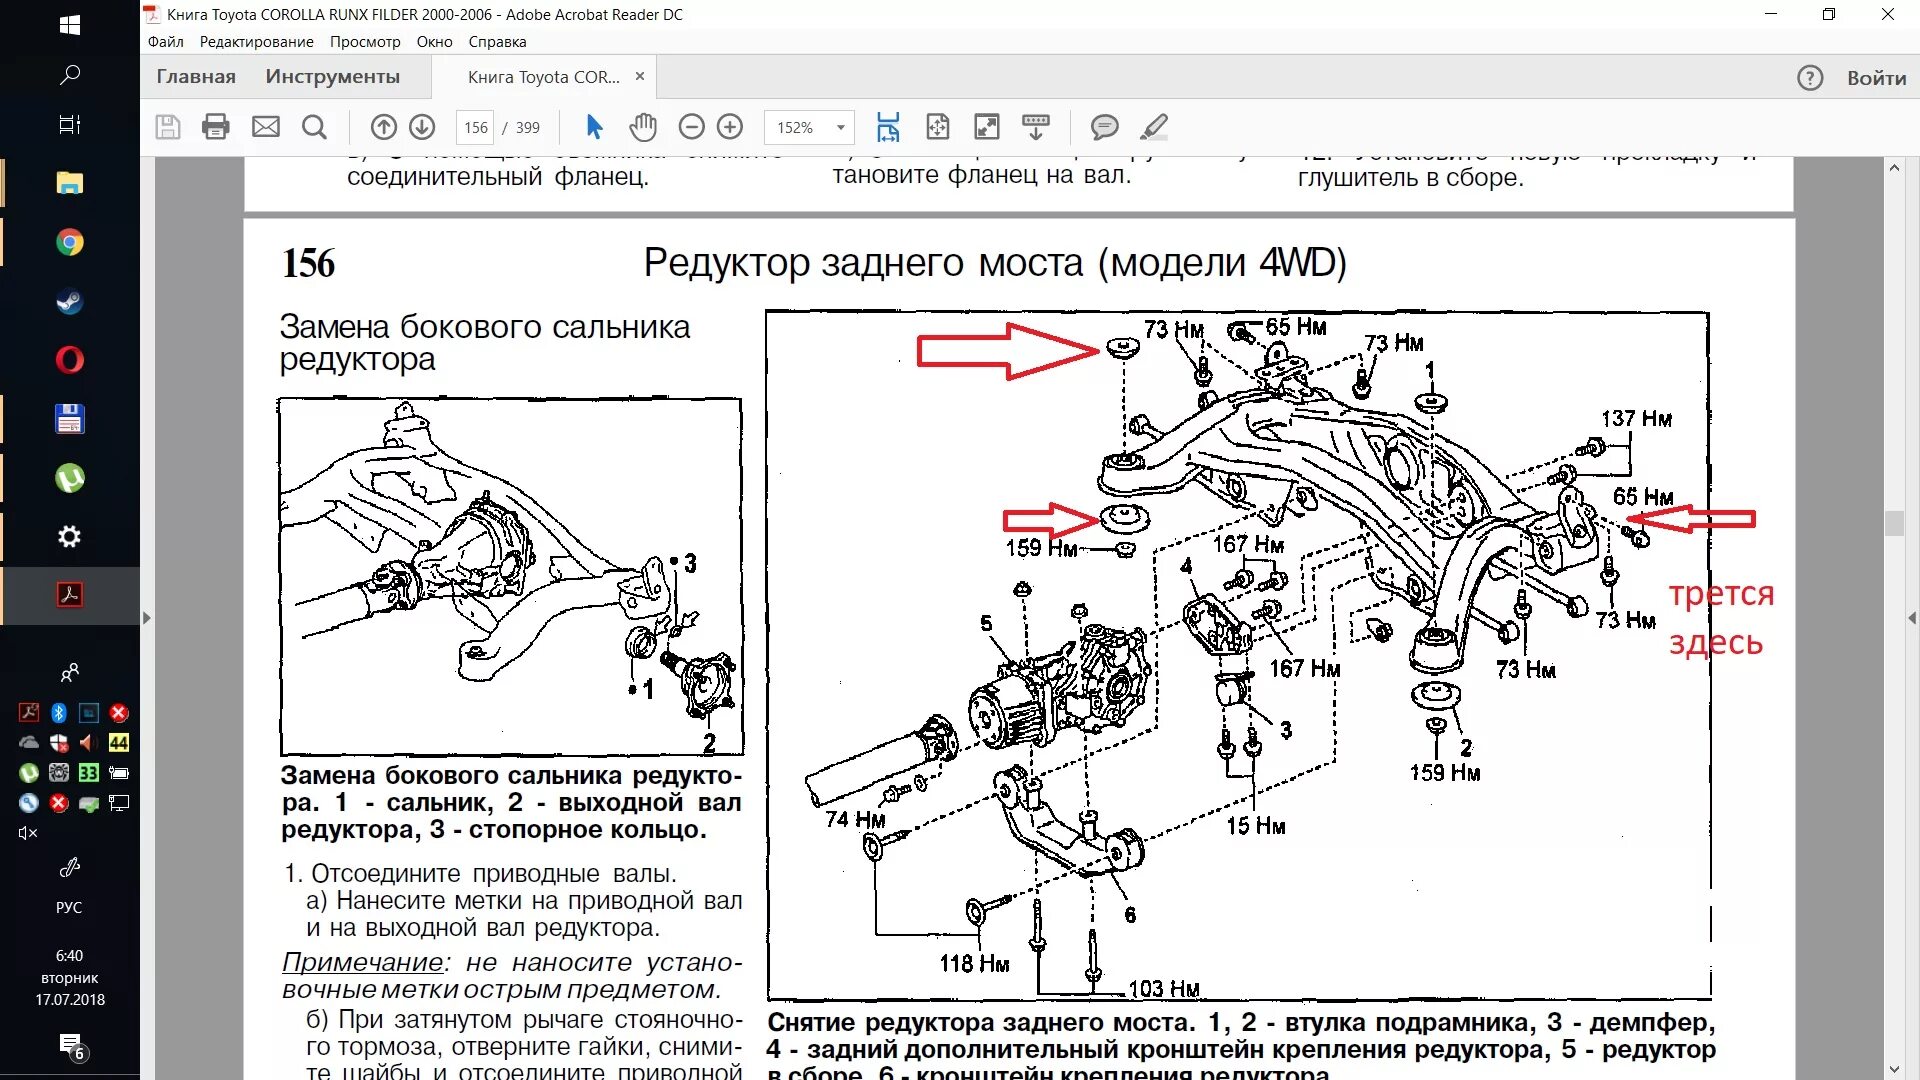Screen dimensions: 1920x1080
Task: Open the Bluetooth tray icon
Action: click(59, 713)
